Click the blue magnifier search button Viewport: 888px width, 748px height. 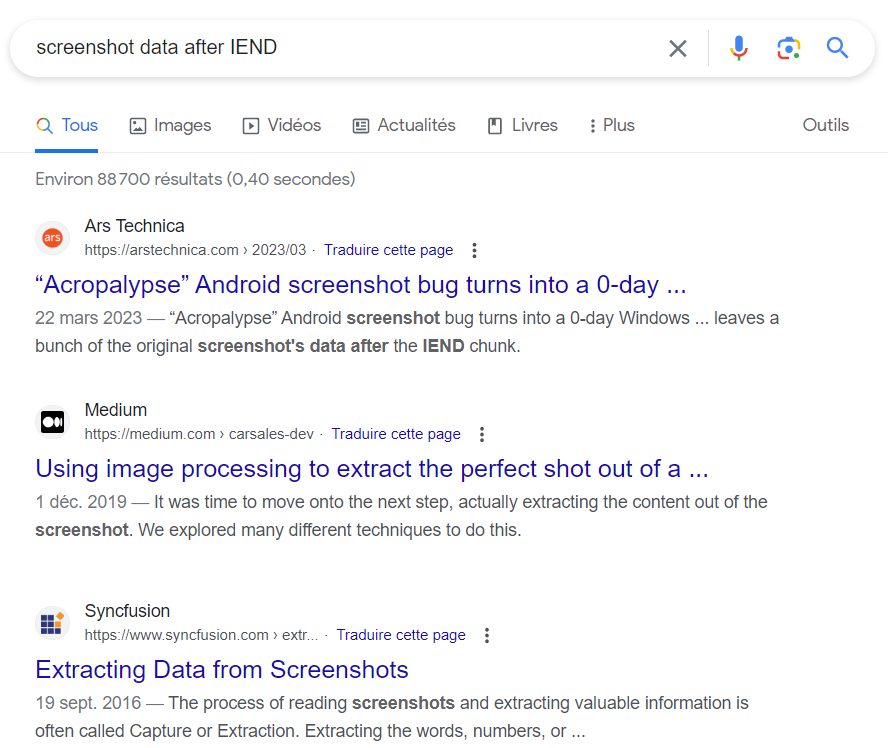837,48
